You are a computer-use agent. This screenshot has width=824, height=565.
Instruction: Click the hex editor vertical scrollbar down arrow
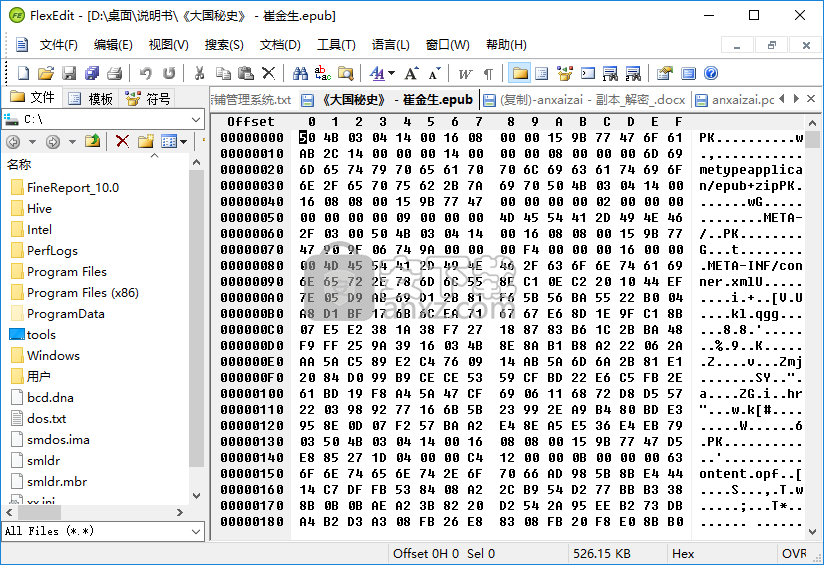coord(812,531)
